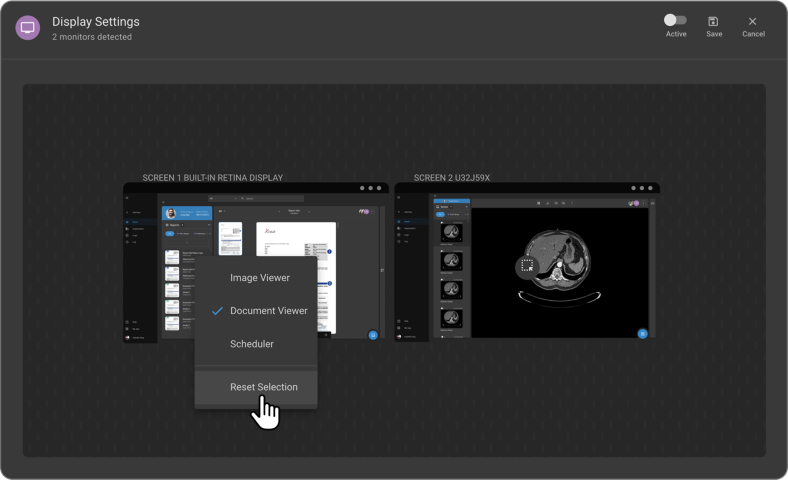
Task: Click Reset Selection in the menu
Action: click(x=263, y=387)
